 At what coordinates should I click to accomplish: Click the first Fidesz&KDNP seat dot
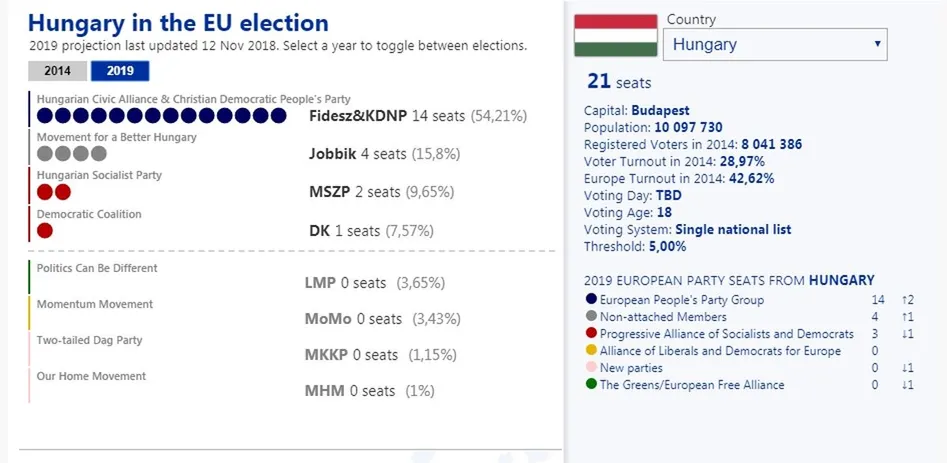45,116
